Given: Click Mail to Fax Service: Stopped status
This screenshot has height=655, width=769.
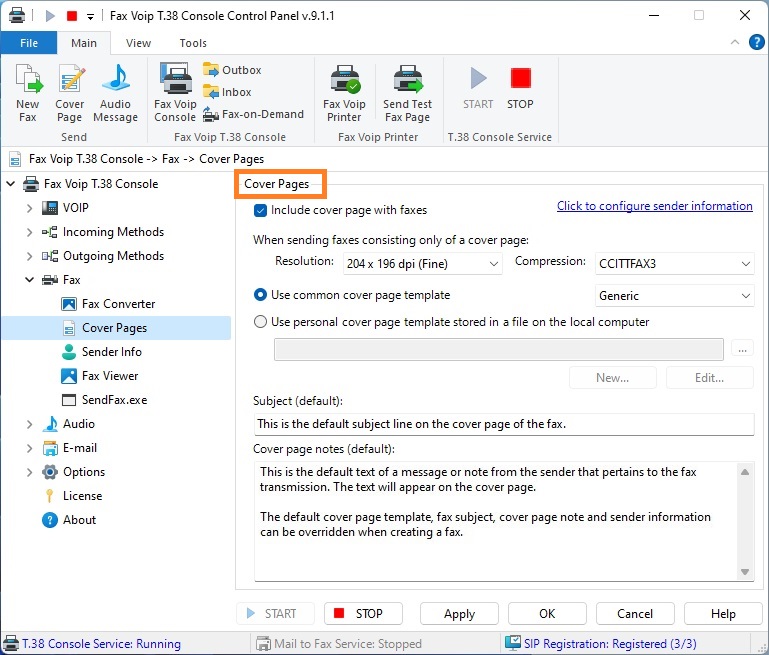Looking at the screenshot, I should click(x=339, y=643).
